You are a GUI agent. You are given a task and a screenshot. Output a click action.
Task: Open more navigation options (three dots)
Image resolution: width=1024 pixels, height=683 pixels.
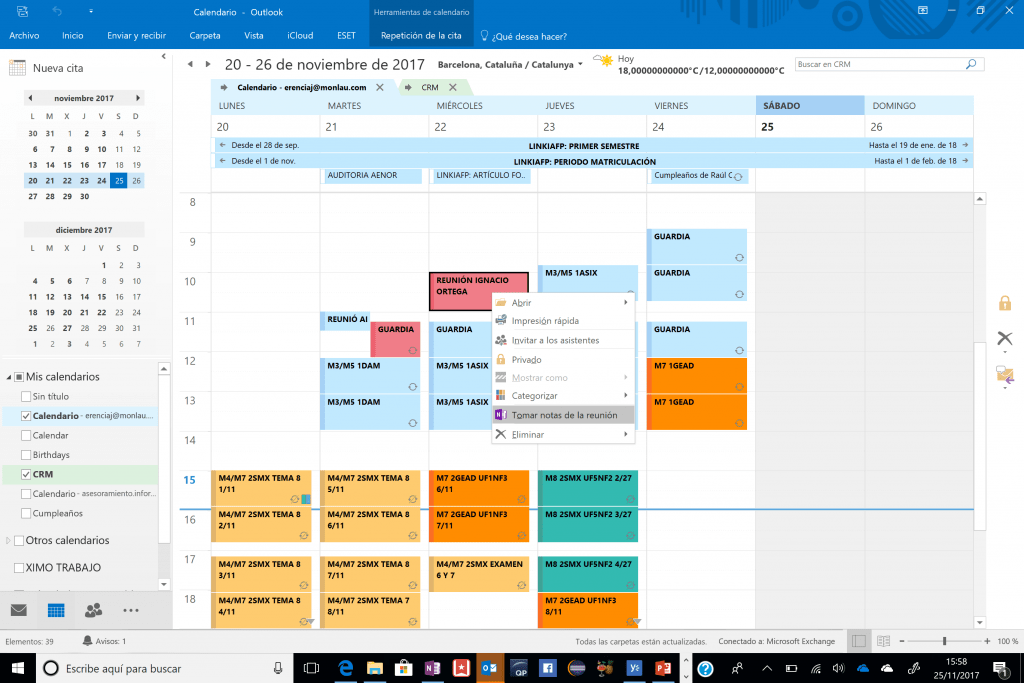coord(131,611)
